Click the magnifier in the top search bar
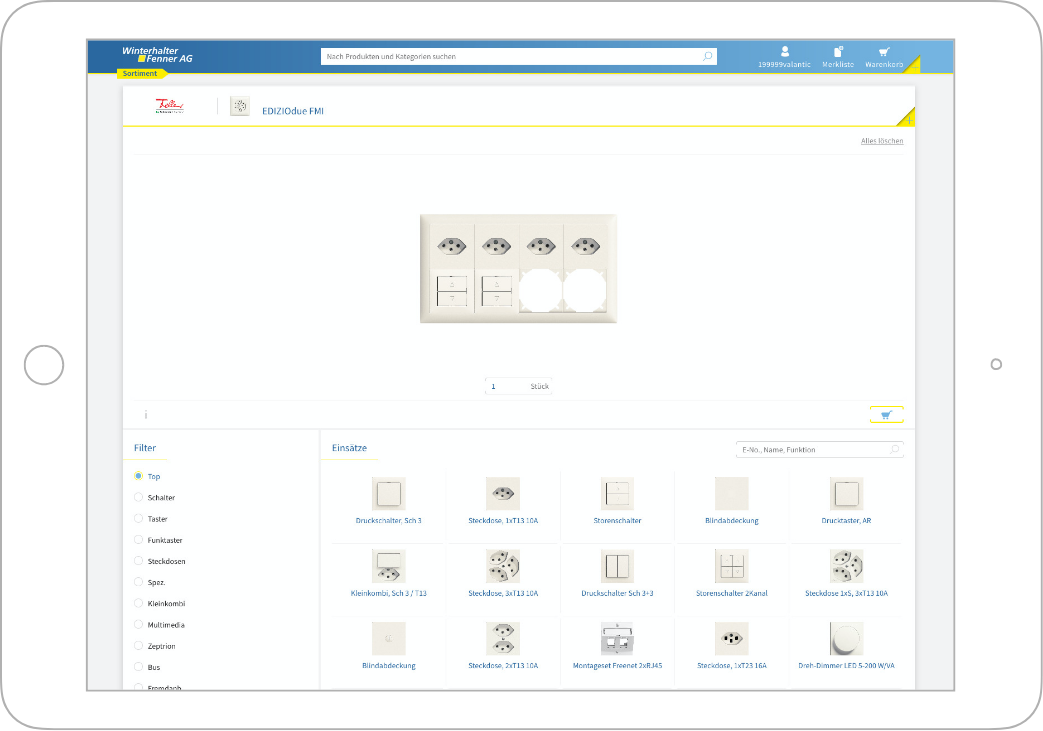 708,56
